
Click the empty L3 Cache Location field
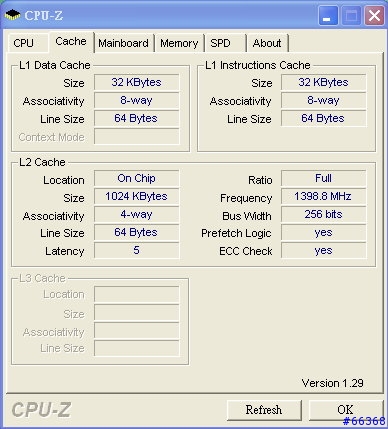pos(137,294)
